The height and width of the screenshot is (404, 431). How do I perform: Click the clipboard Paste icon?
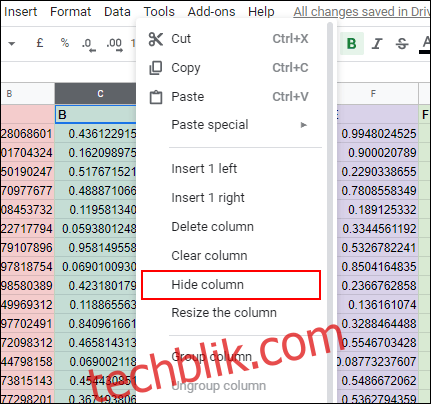(x=156, y=97)
